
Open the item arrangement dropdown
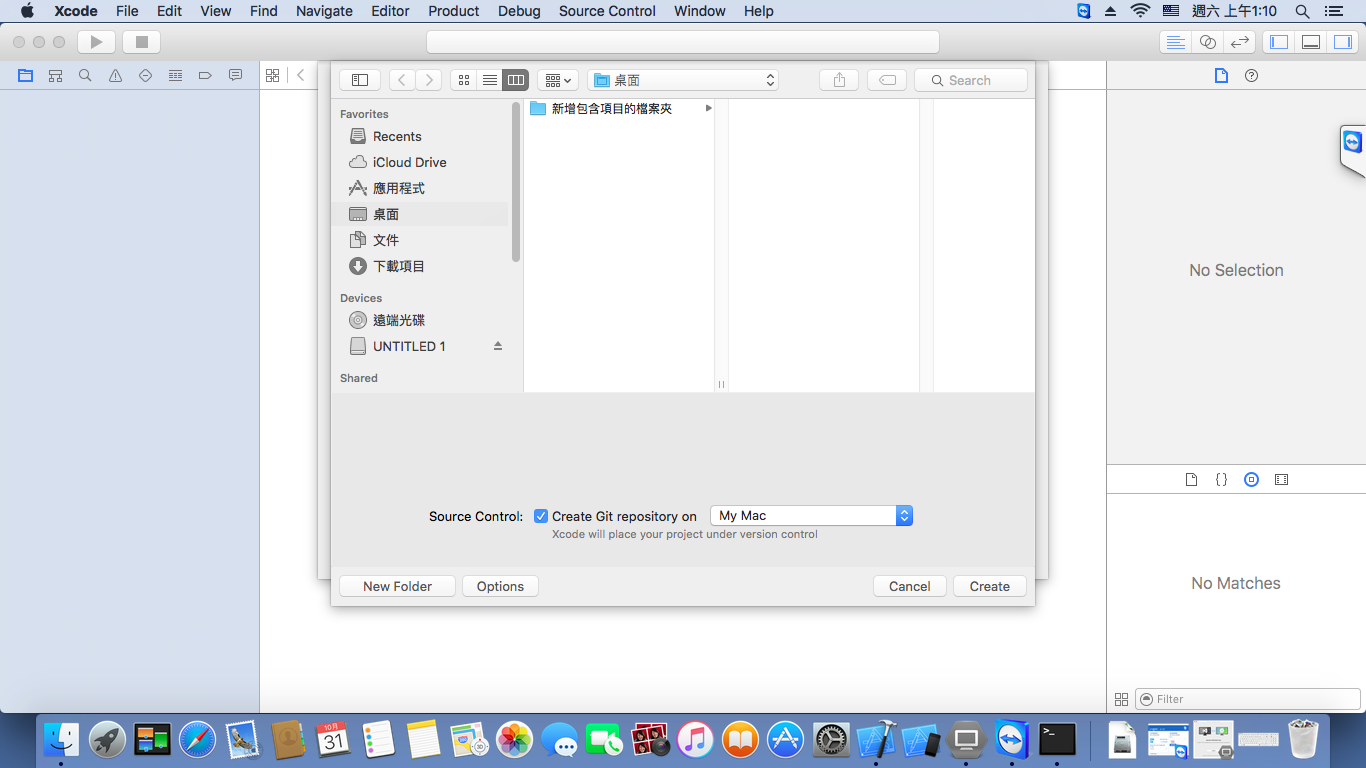[x=558, y=80]
